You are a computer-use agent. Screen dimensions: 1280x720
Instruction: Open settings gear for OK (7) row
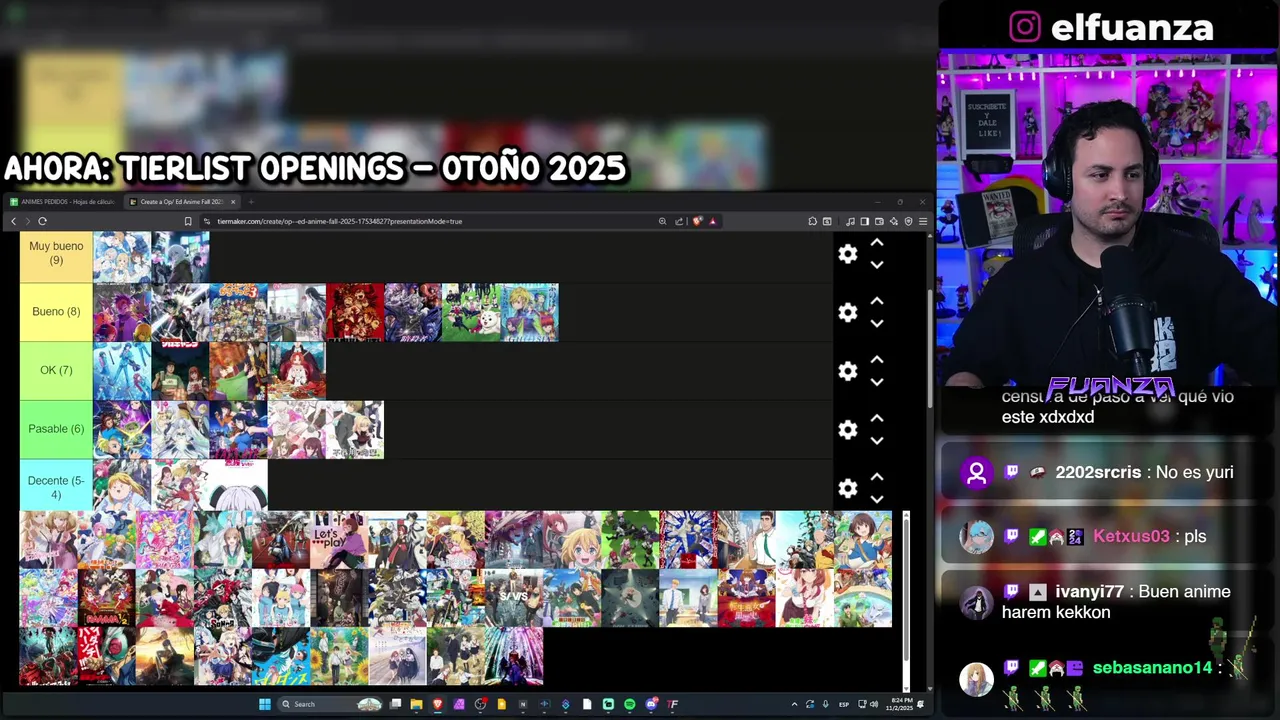848,371
